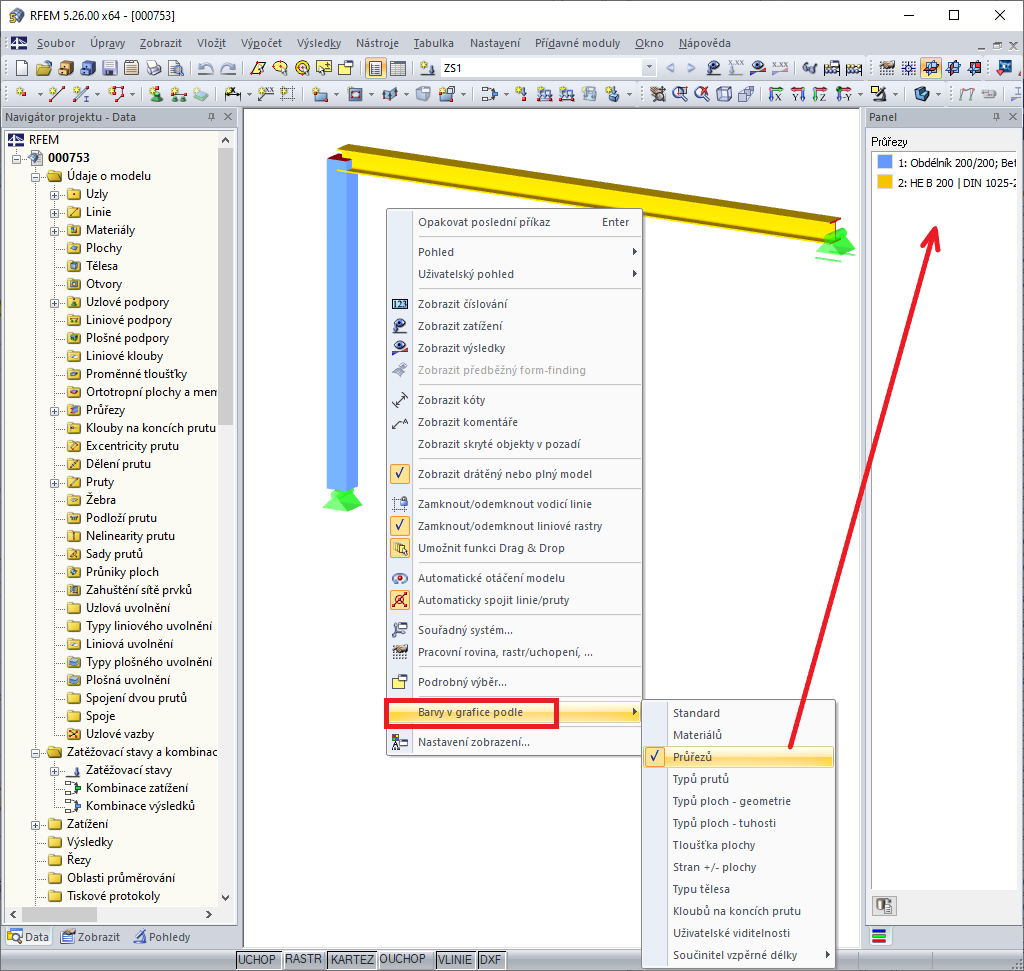Click the show loads icon in toolbar

(714, 68)
